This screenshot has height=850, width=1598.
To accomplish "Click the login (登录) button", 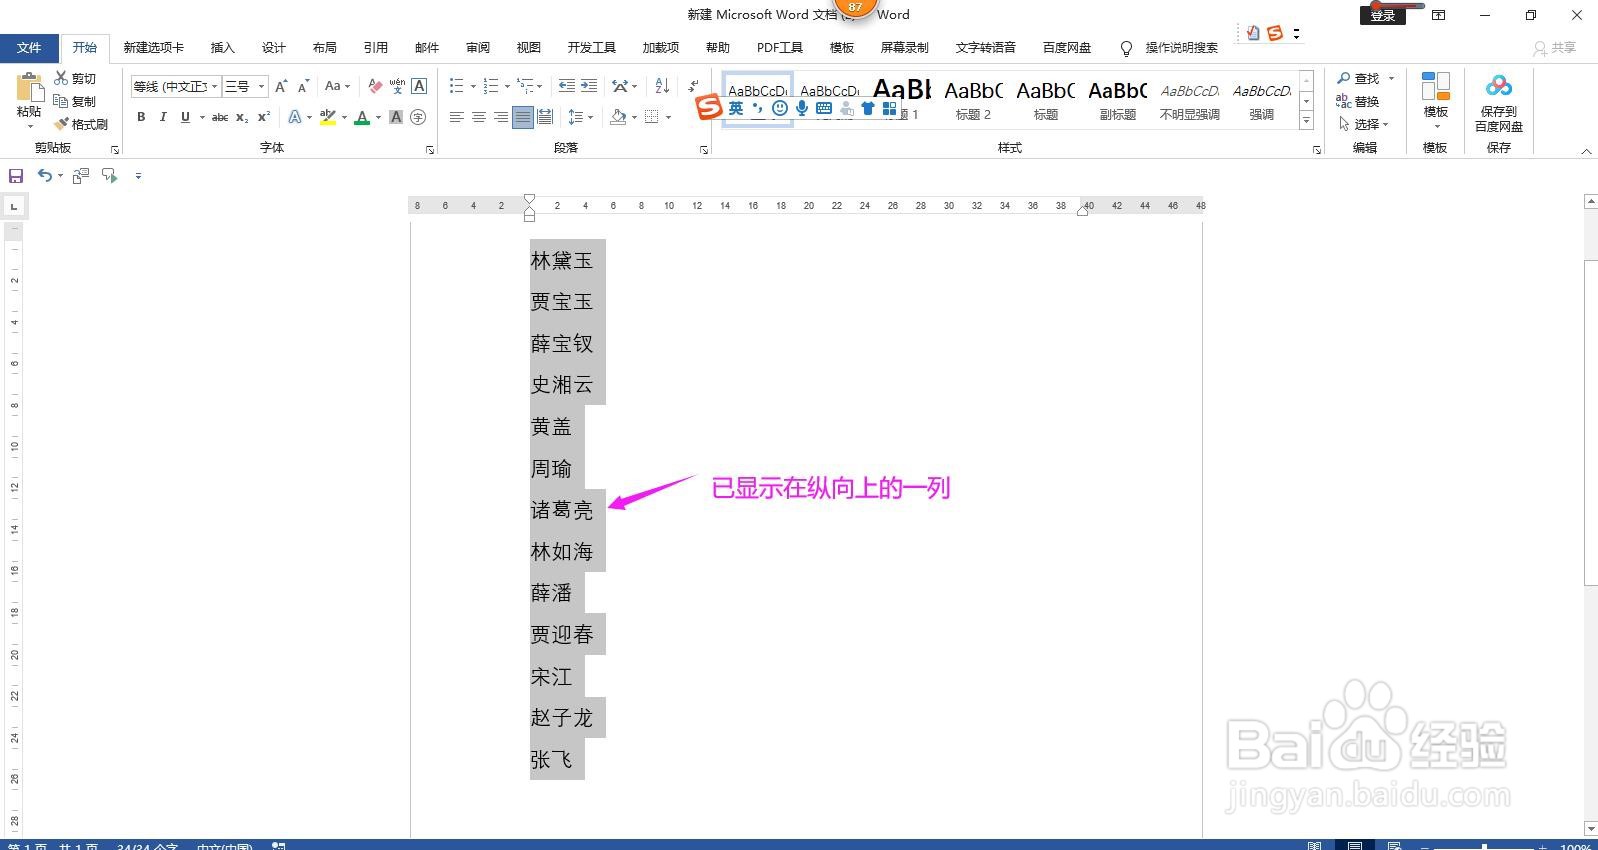I will coord(1383,15).
